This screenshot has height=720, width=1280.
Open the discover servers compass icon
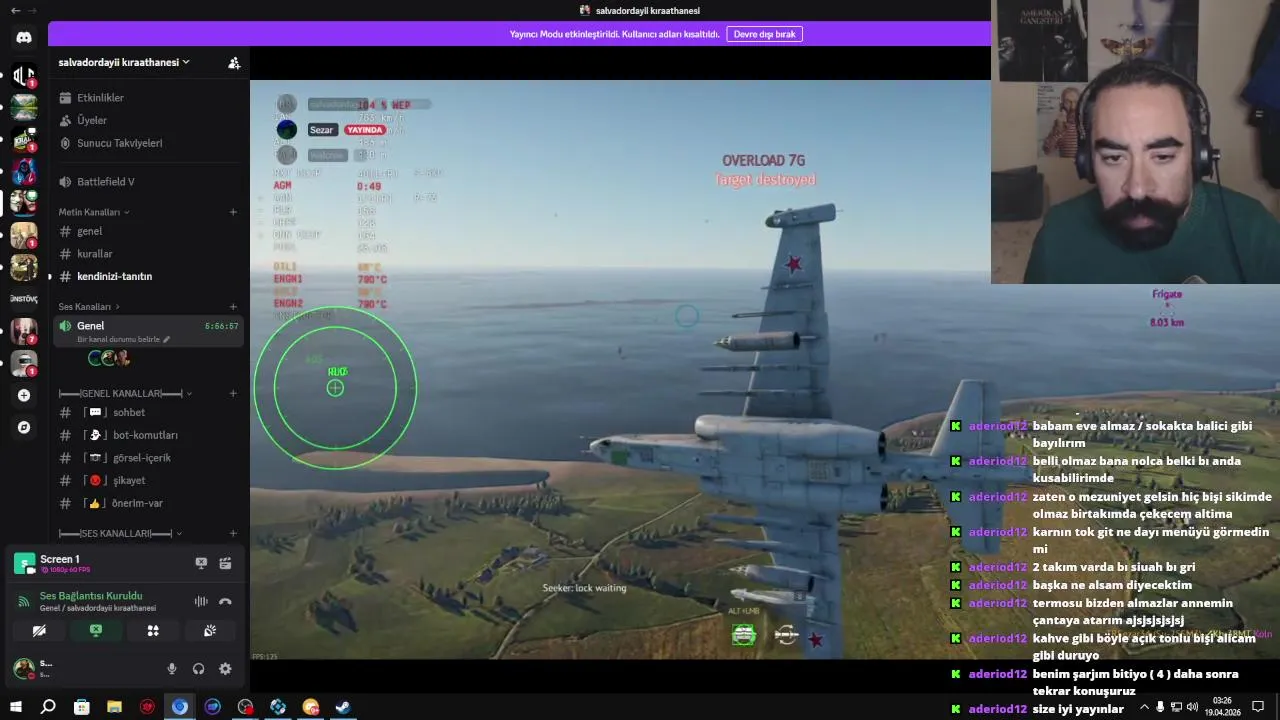pos(24,427)
